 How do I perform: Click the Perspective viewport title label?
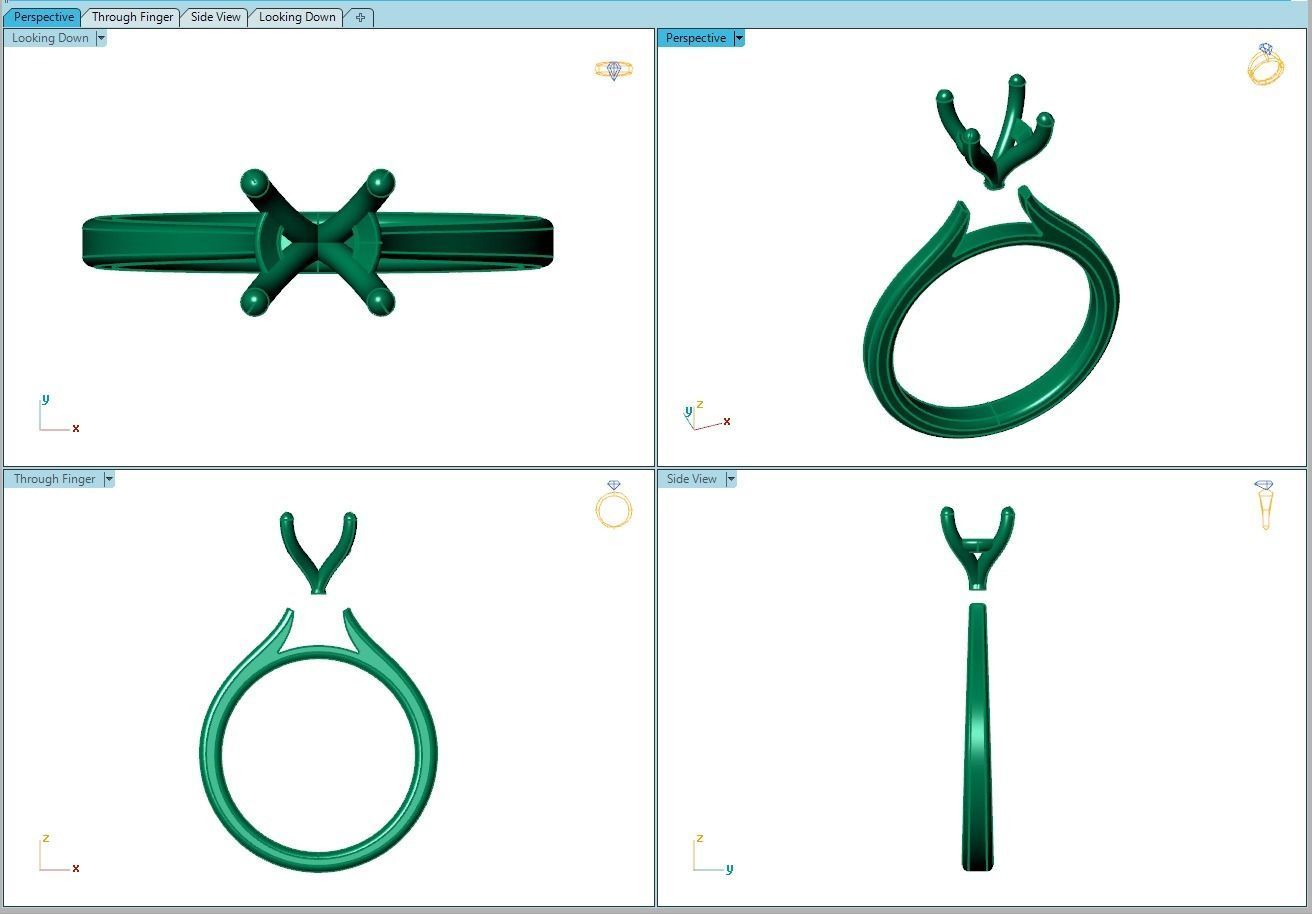pyautogui.click(x=695, y=38)
